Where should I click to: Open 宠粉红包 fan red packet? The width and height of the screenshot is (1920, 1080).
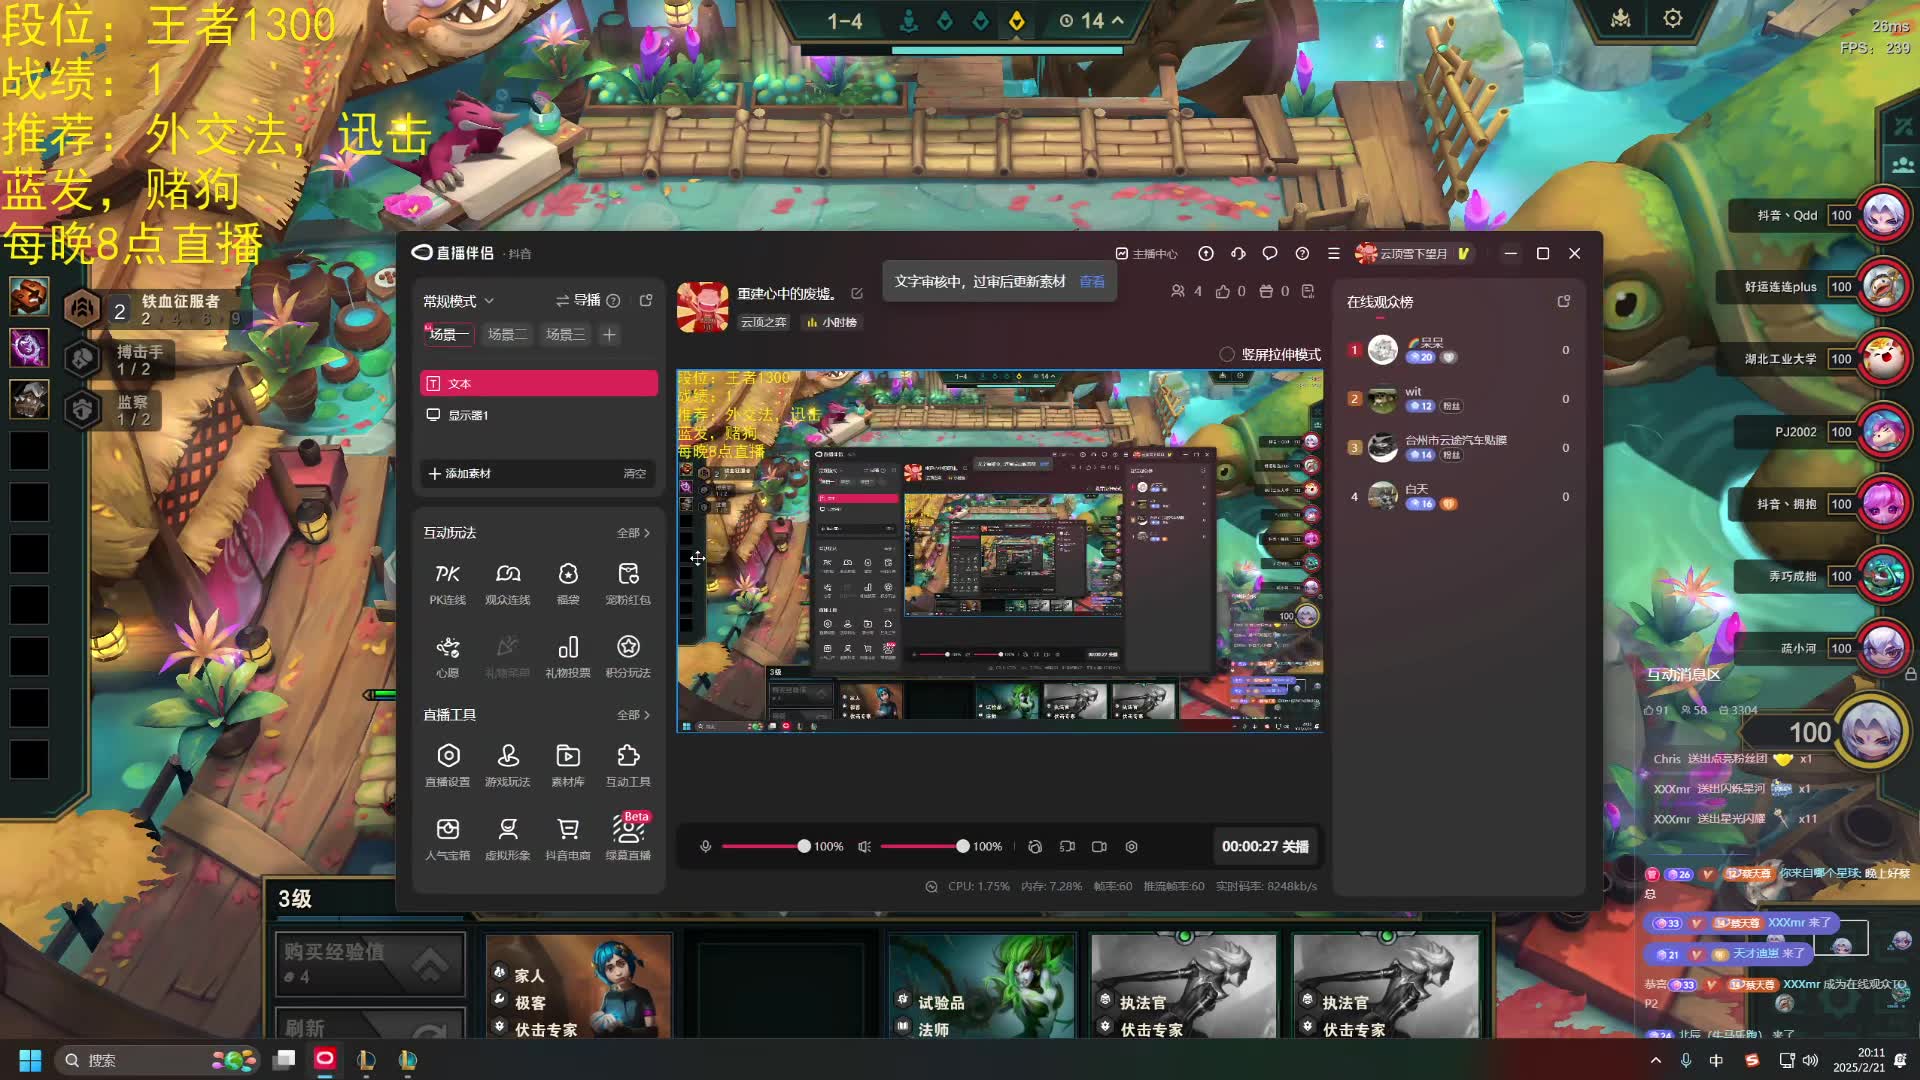pos(628,584)
